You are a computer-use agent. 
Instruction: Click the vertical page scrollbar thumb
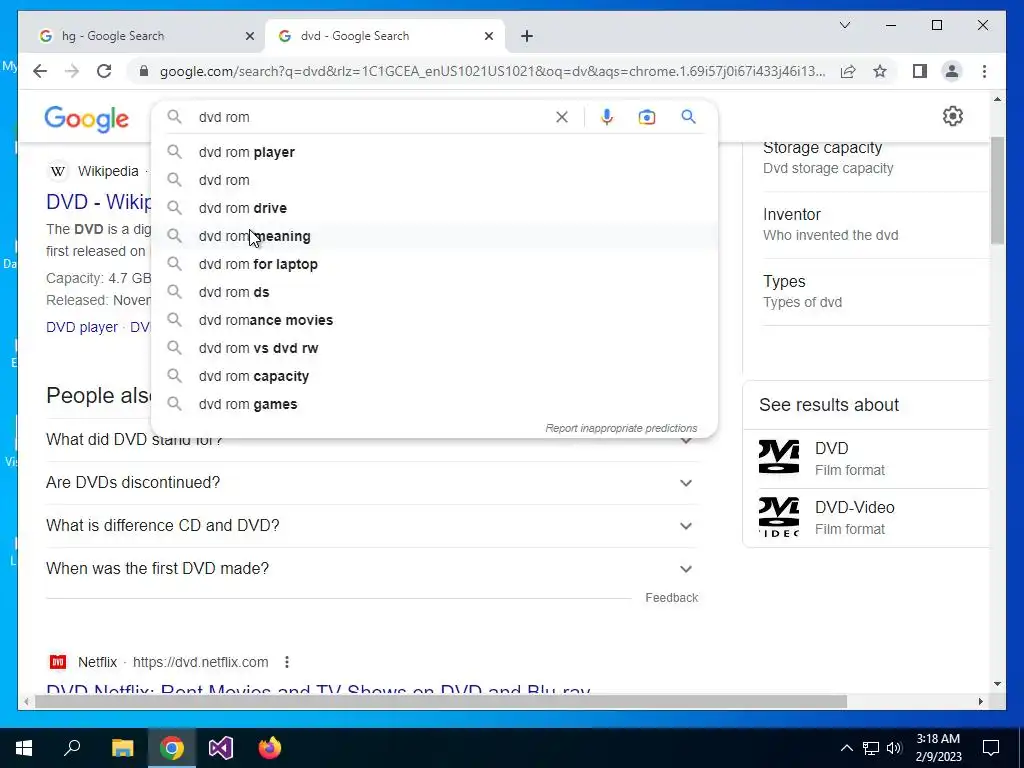tap(997, 189)
